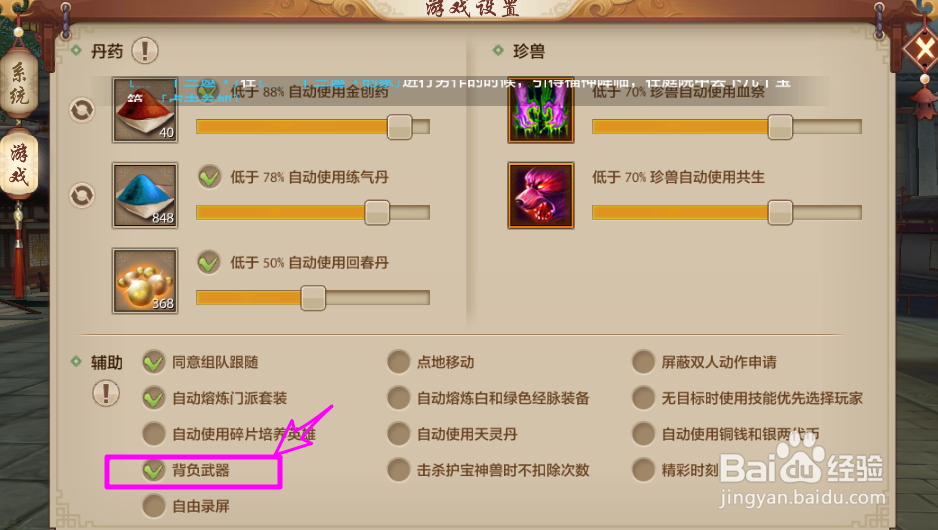Click the 回春丹 50% slider handle
The height and width of the screenshot is (530, 938).
(313, 298)
